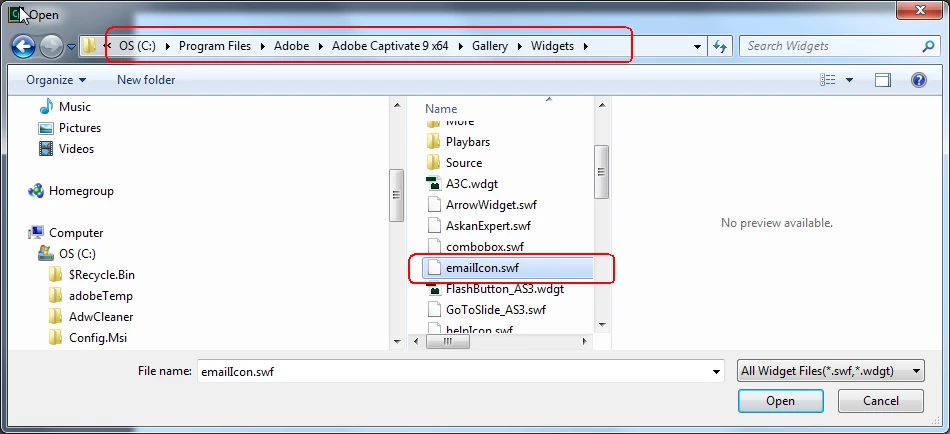The width and height of the screenshot is (950, 434).
Task: Click the FlashButton_AS3.wdgt file icon
Action: point(433,289)
